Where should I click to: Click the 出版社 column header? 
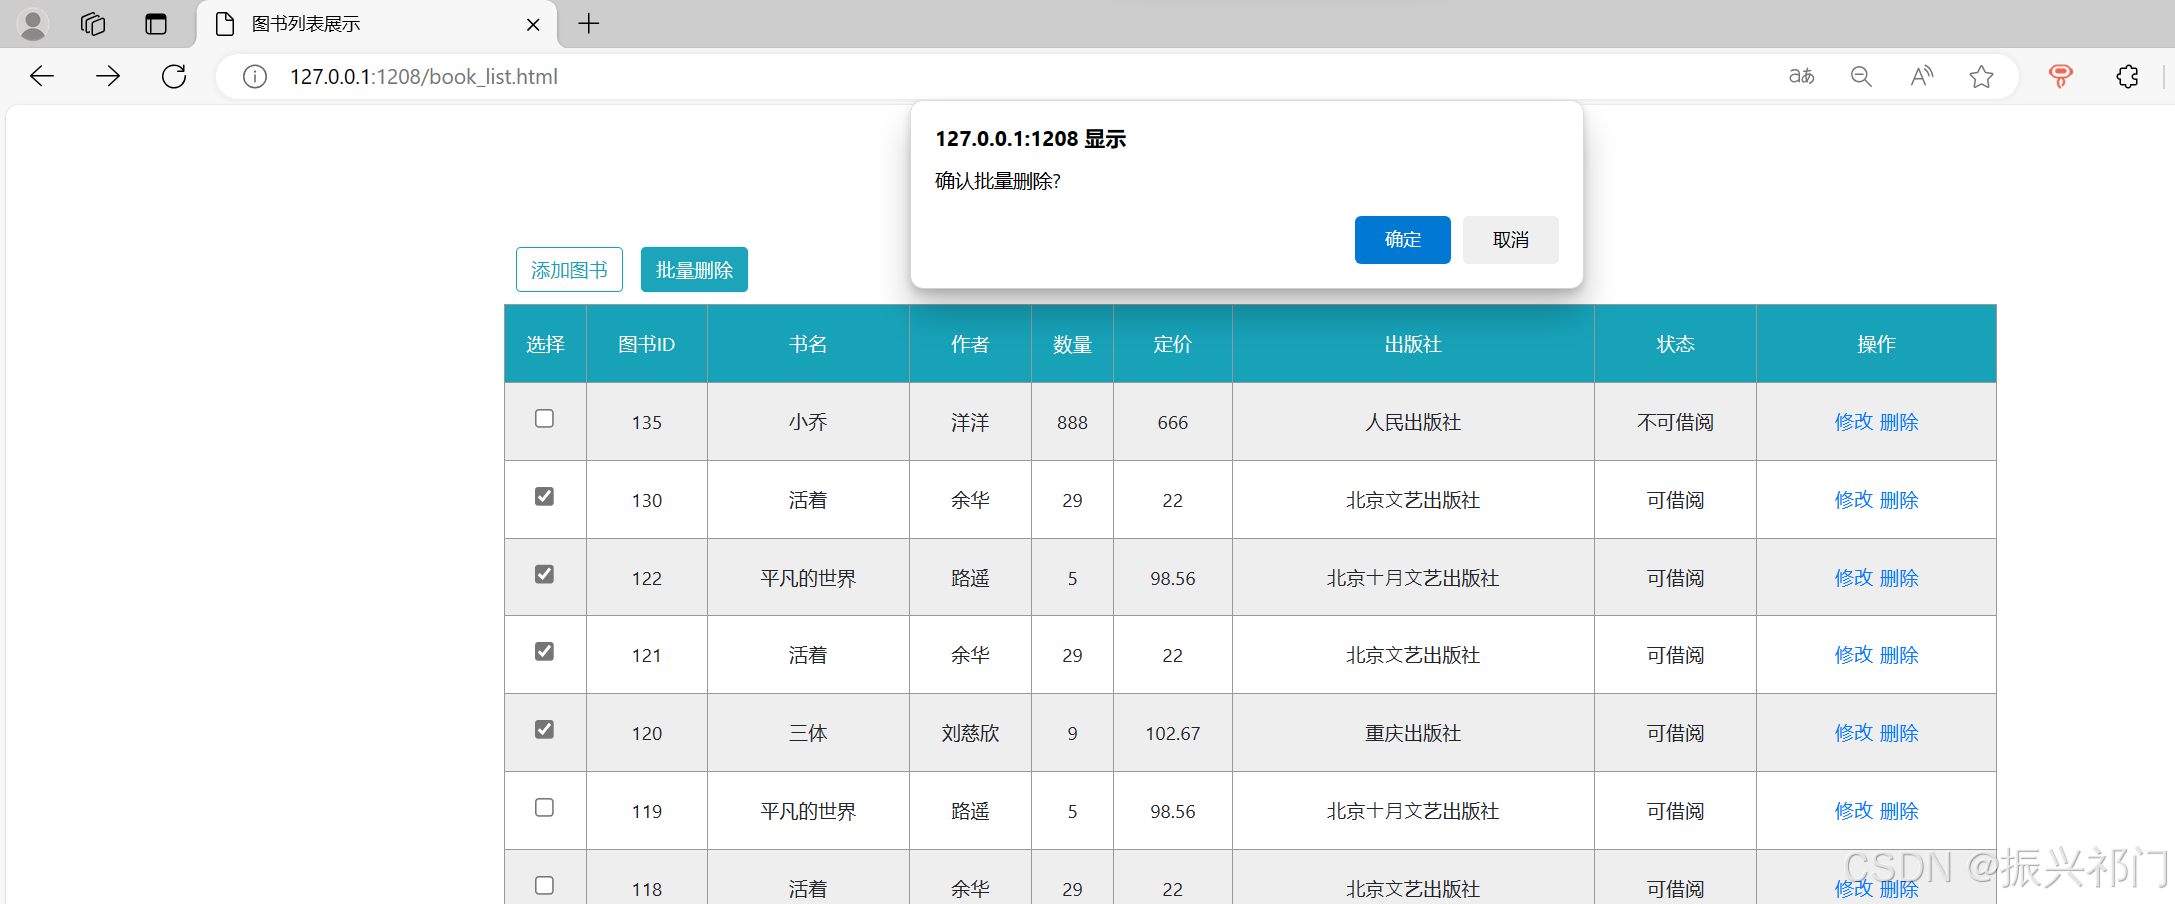(x=1413, y=344)
